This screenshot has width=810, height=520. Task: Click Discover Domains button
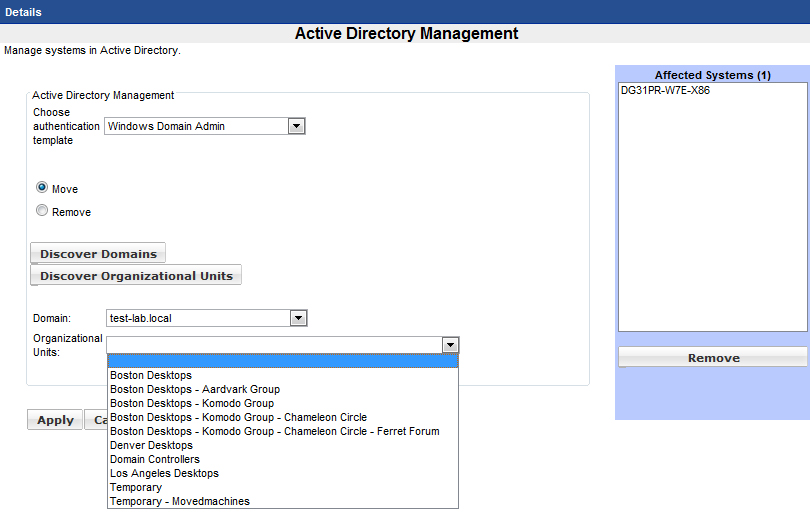(98, 254)
